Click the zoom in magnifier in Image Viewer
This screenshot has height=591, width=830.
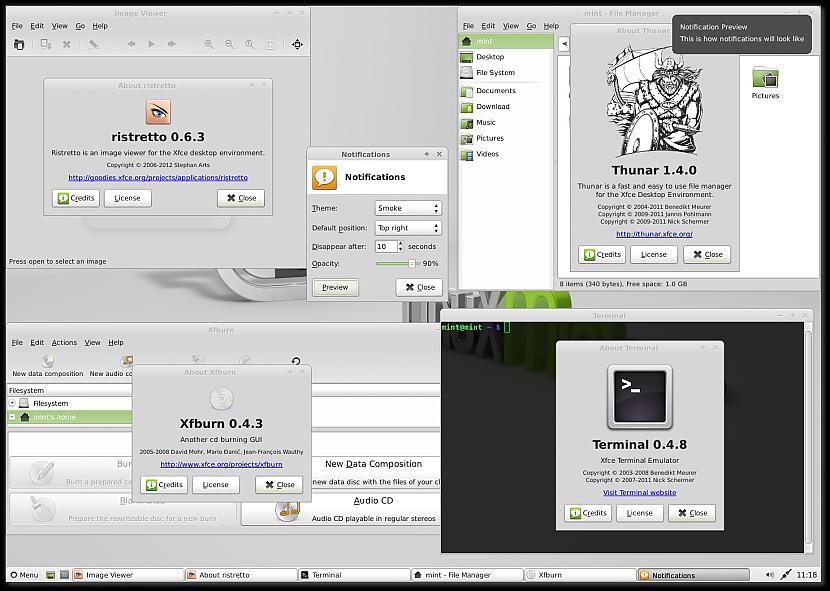209,44
